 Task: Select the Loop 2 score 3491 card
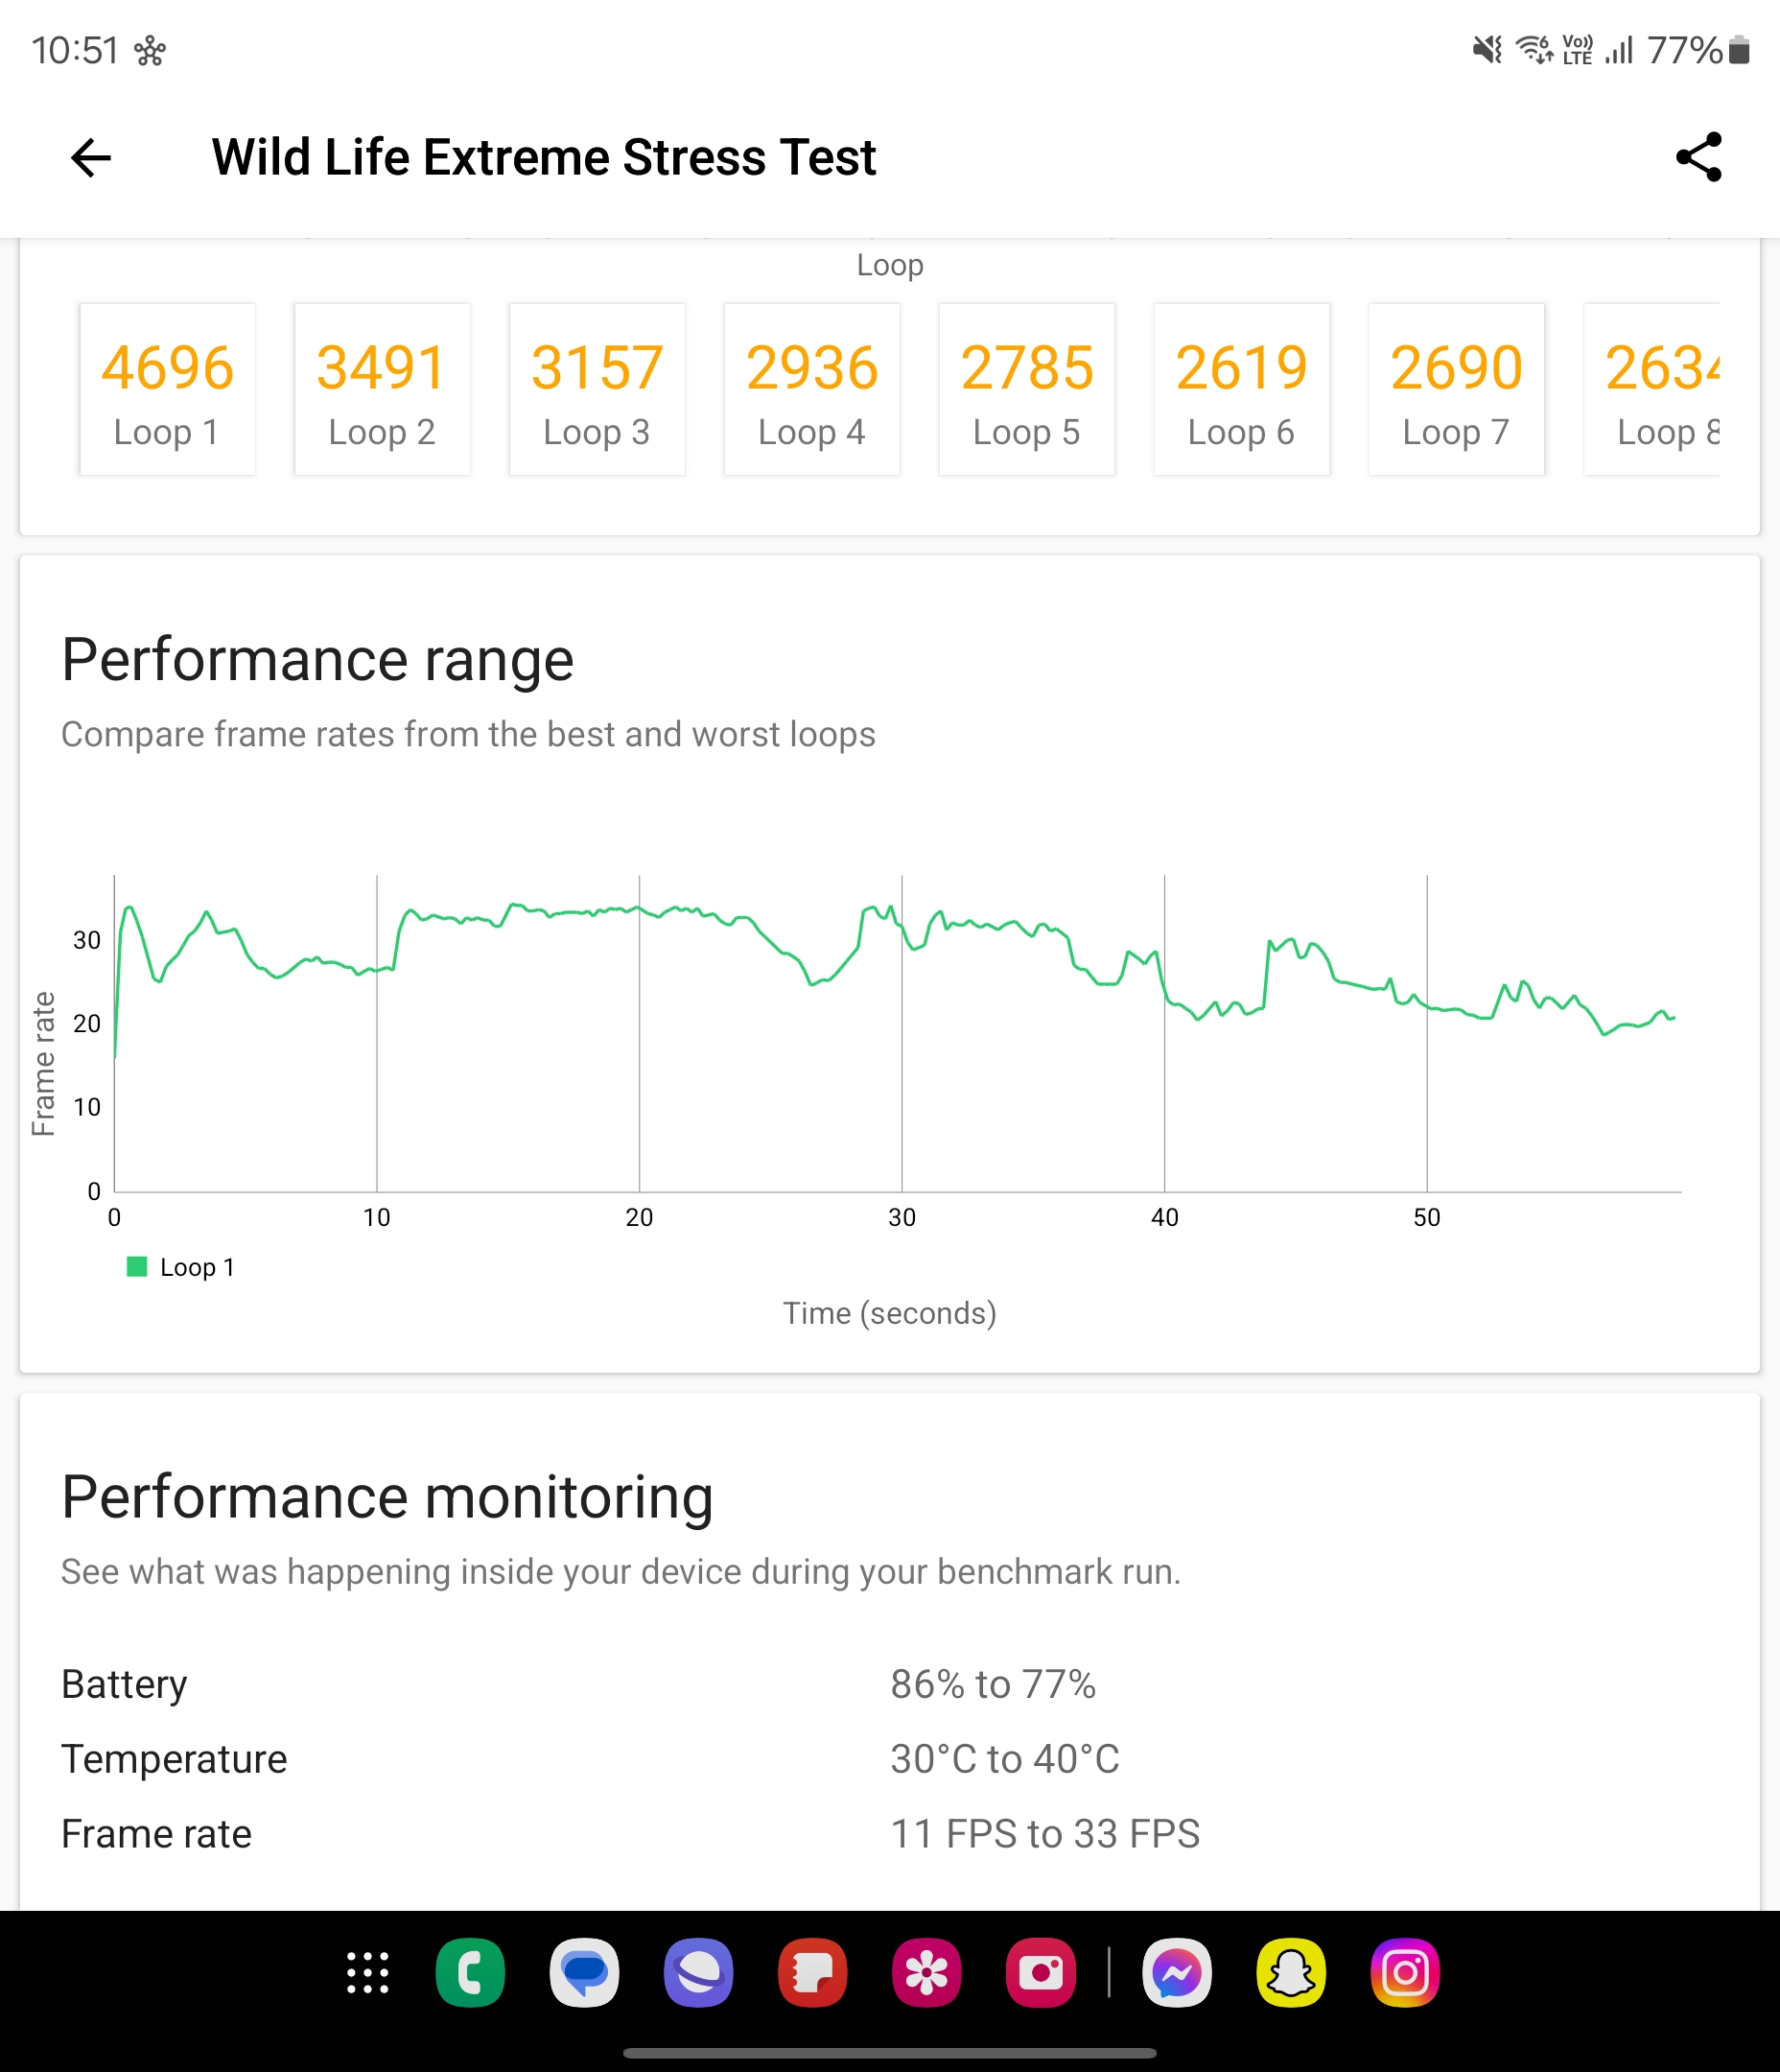tap(382, 389)
